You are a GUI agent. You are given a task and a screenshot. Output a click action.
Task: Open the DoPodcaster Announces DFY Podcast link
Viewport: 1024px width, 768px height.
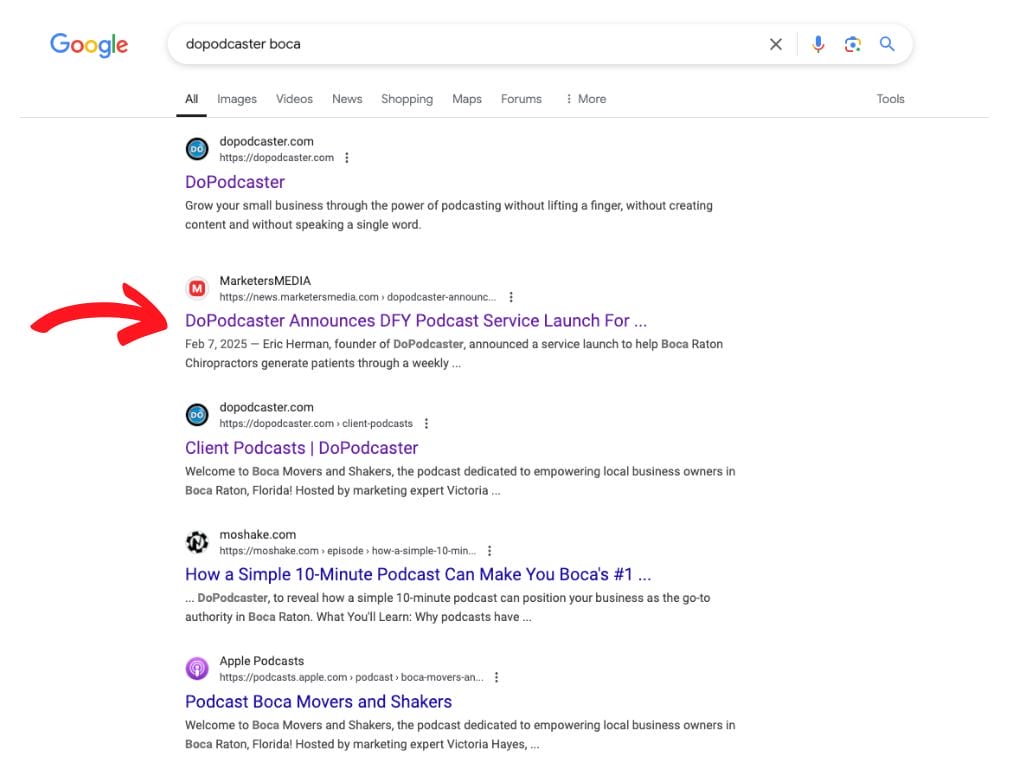point(415,321)
